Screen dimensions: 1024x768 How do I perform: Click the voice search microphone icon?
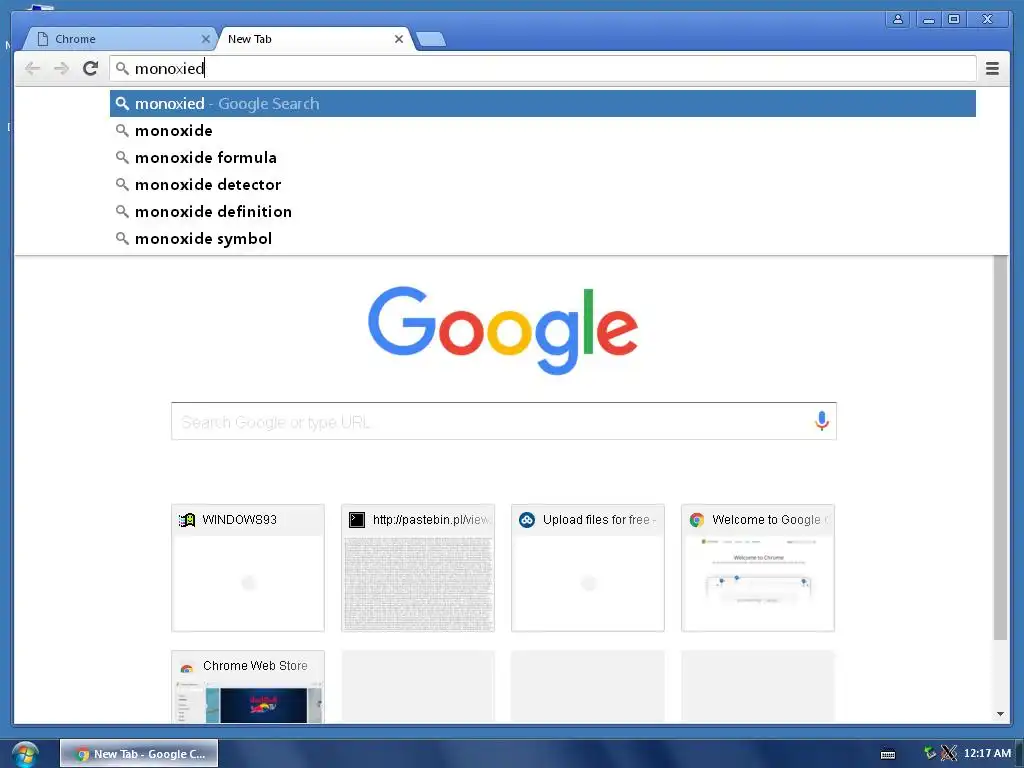822,421
